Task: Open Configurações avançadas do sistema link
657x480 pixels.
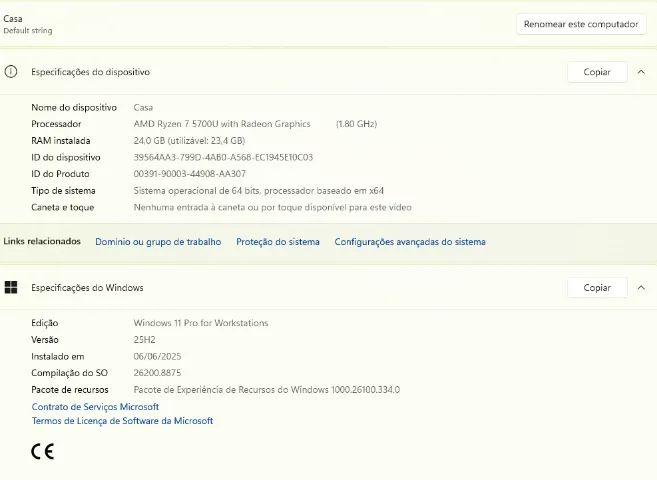Action: pyautogui.click(x=410, y=242)
